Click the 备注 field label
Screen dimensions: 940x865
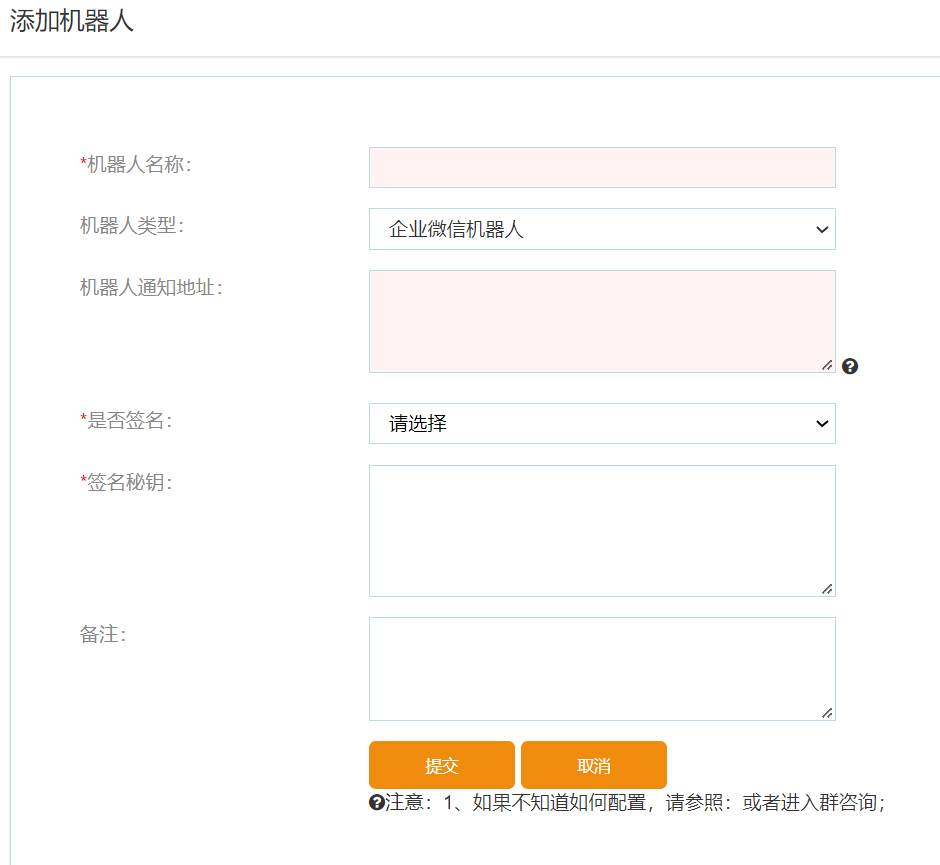coord(102,635)
